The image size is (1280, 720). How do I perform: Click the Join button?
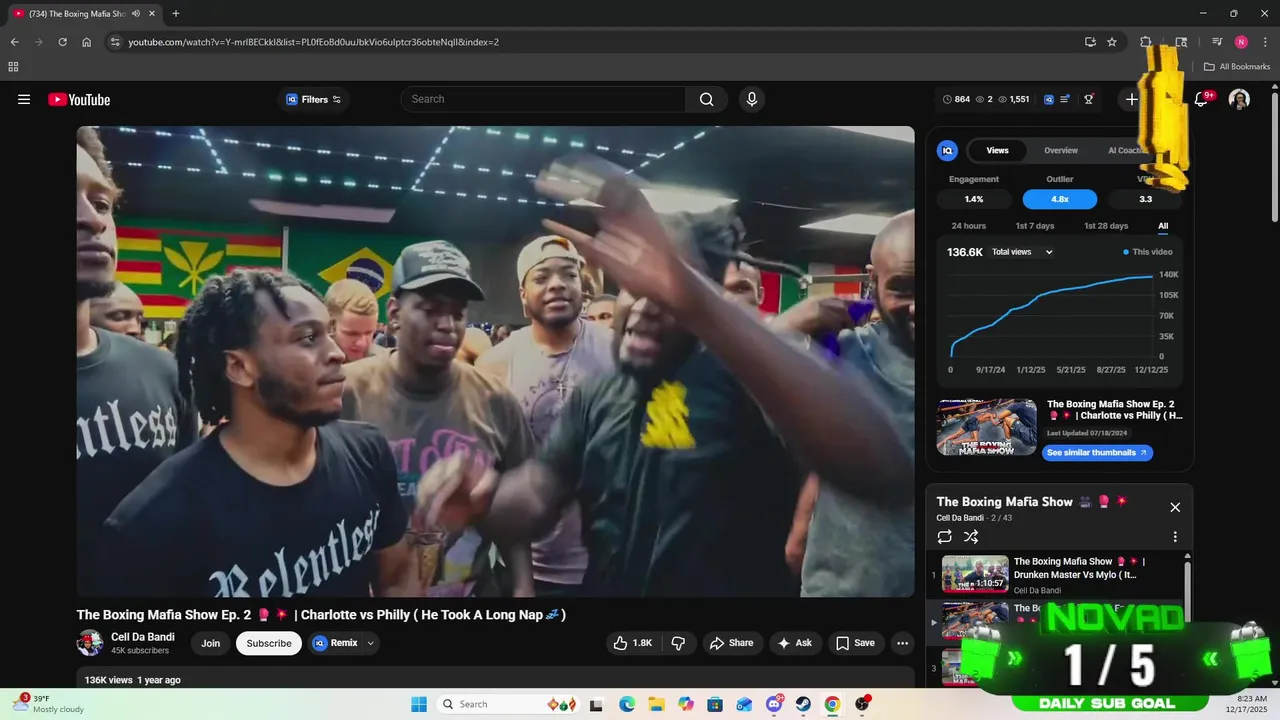coord(210,643)
